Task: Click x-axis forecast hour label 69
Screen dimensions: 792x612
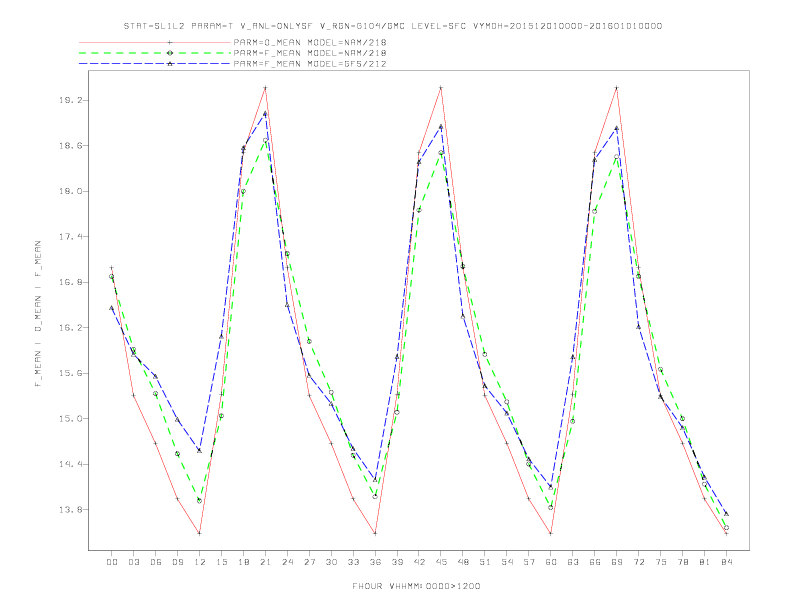Action: 617,562
